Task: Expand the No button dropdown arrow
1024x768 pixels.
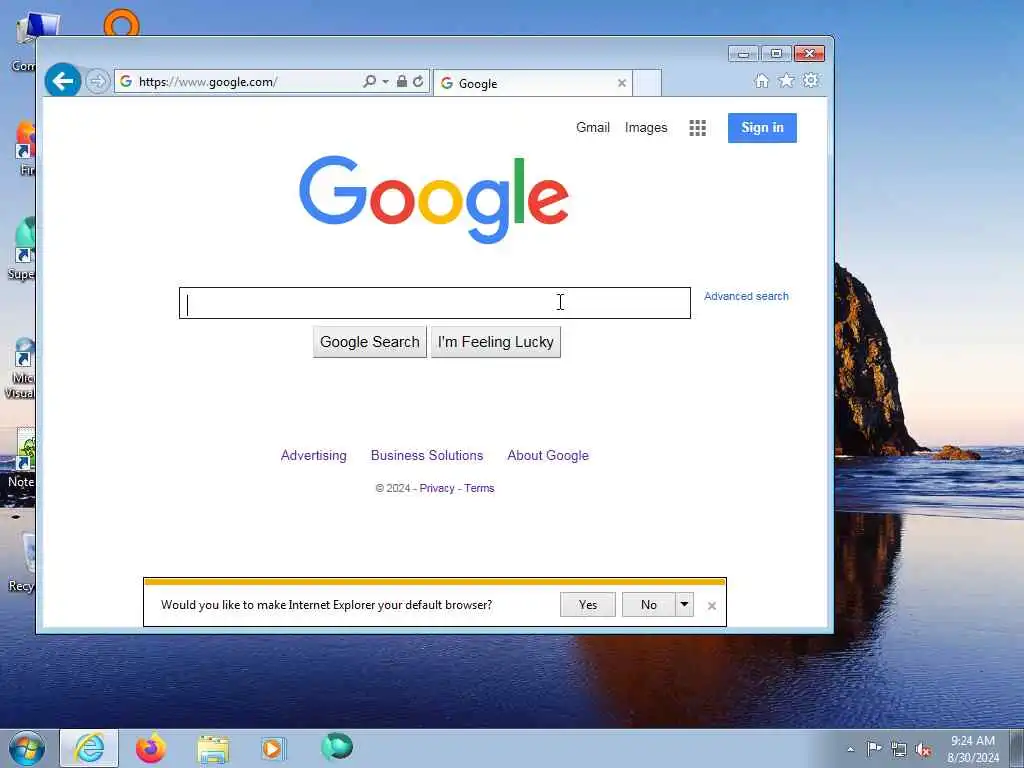Action: (x=684, y=605)
